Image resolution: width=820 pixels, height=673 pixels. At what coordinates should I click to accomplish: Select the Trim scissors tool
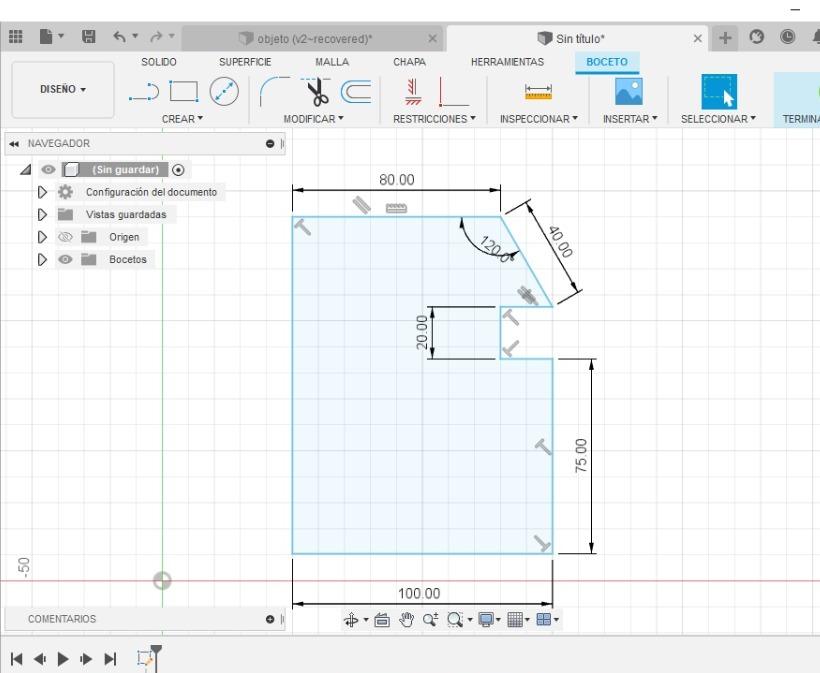316,92
